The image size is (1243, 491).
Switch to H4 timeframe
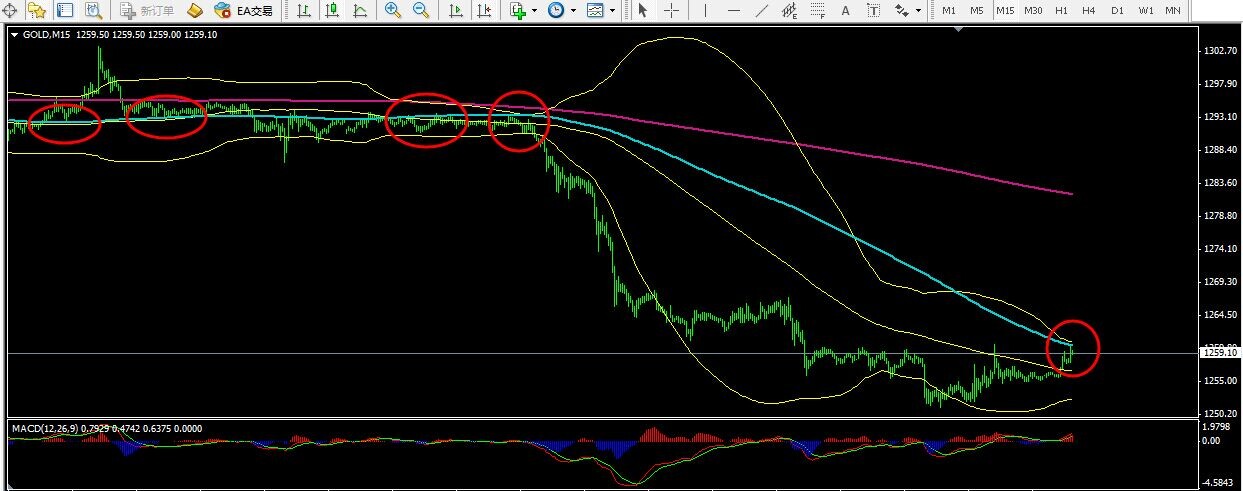tap(1089, 11)
